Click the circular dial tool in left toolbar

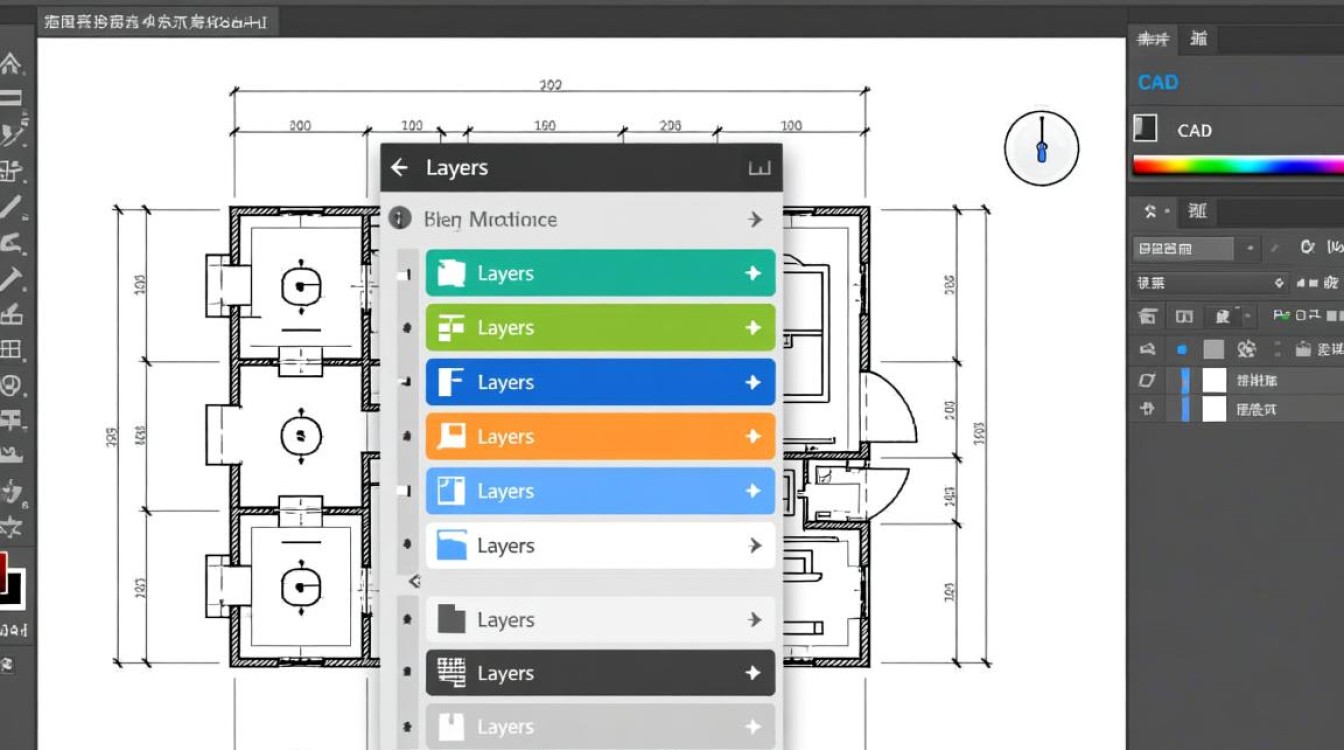pos(11,385)
